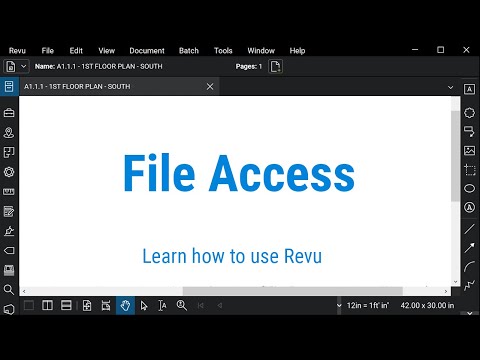Open the Properties gear panel
The height and width of the screenshot is (360, 480).
click(x=9, y=172)
